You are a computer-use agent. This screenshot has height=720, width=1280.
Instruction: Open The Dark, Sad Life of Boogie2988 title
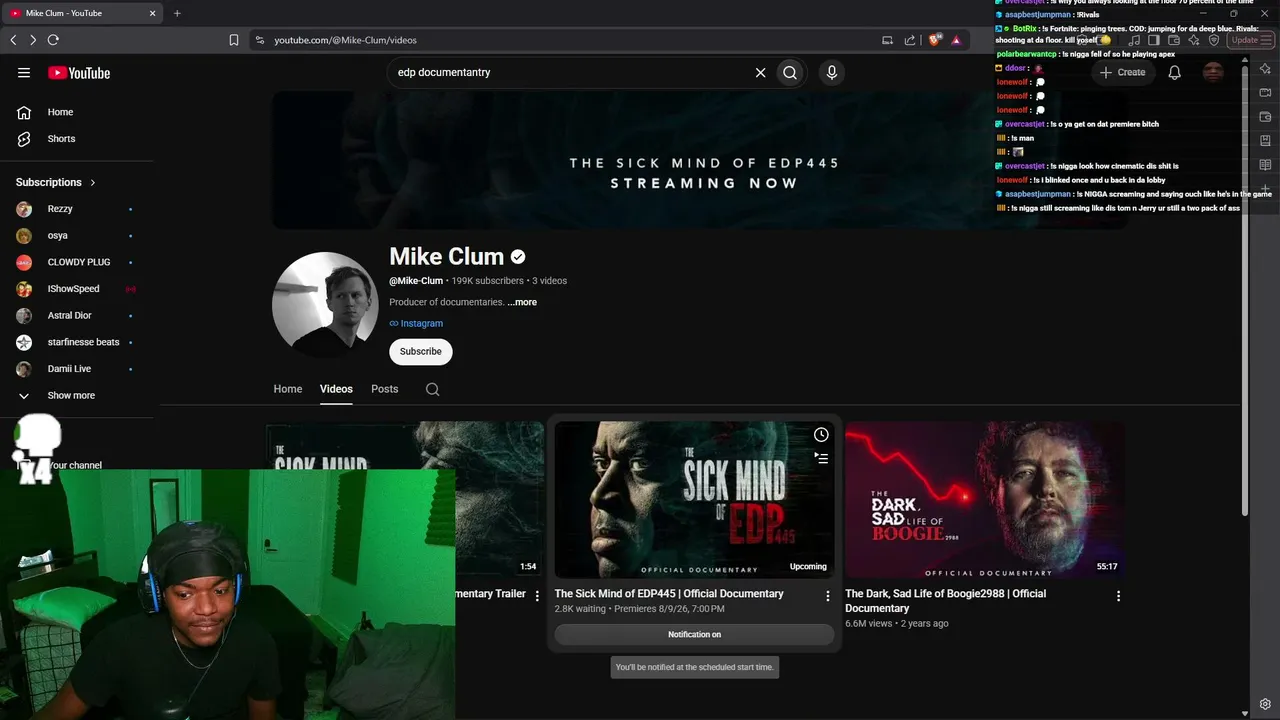pyautogui.click(x=945, y=601)
